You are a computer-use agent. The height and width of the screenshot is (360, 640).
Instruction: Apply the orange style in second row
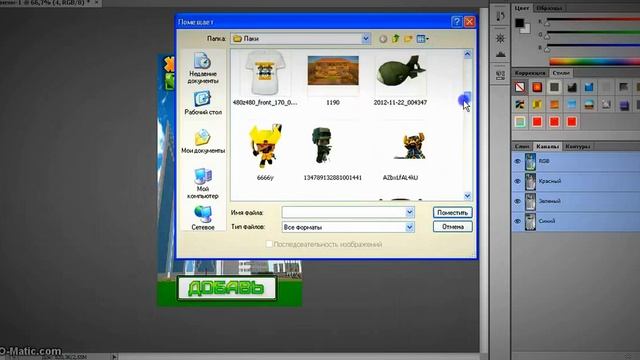coord(554,104)
